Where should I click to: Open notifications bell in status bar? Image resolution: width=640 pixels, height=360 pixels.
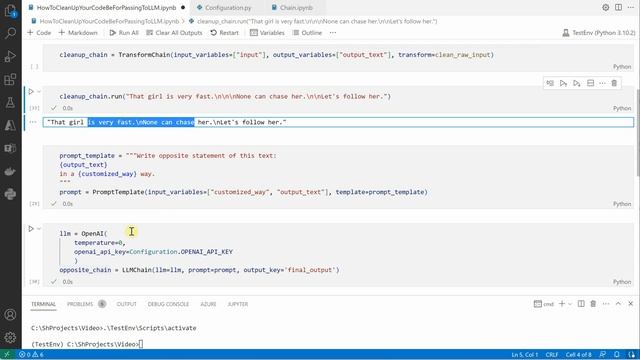(617, 355)
